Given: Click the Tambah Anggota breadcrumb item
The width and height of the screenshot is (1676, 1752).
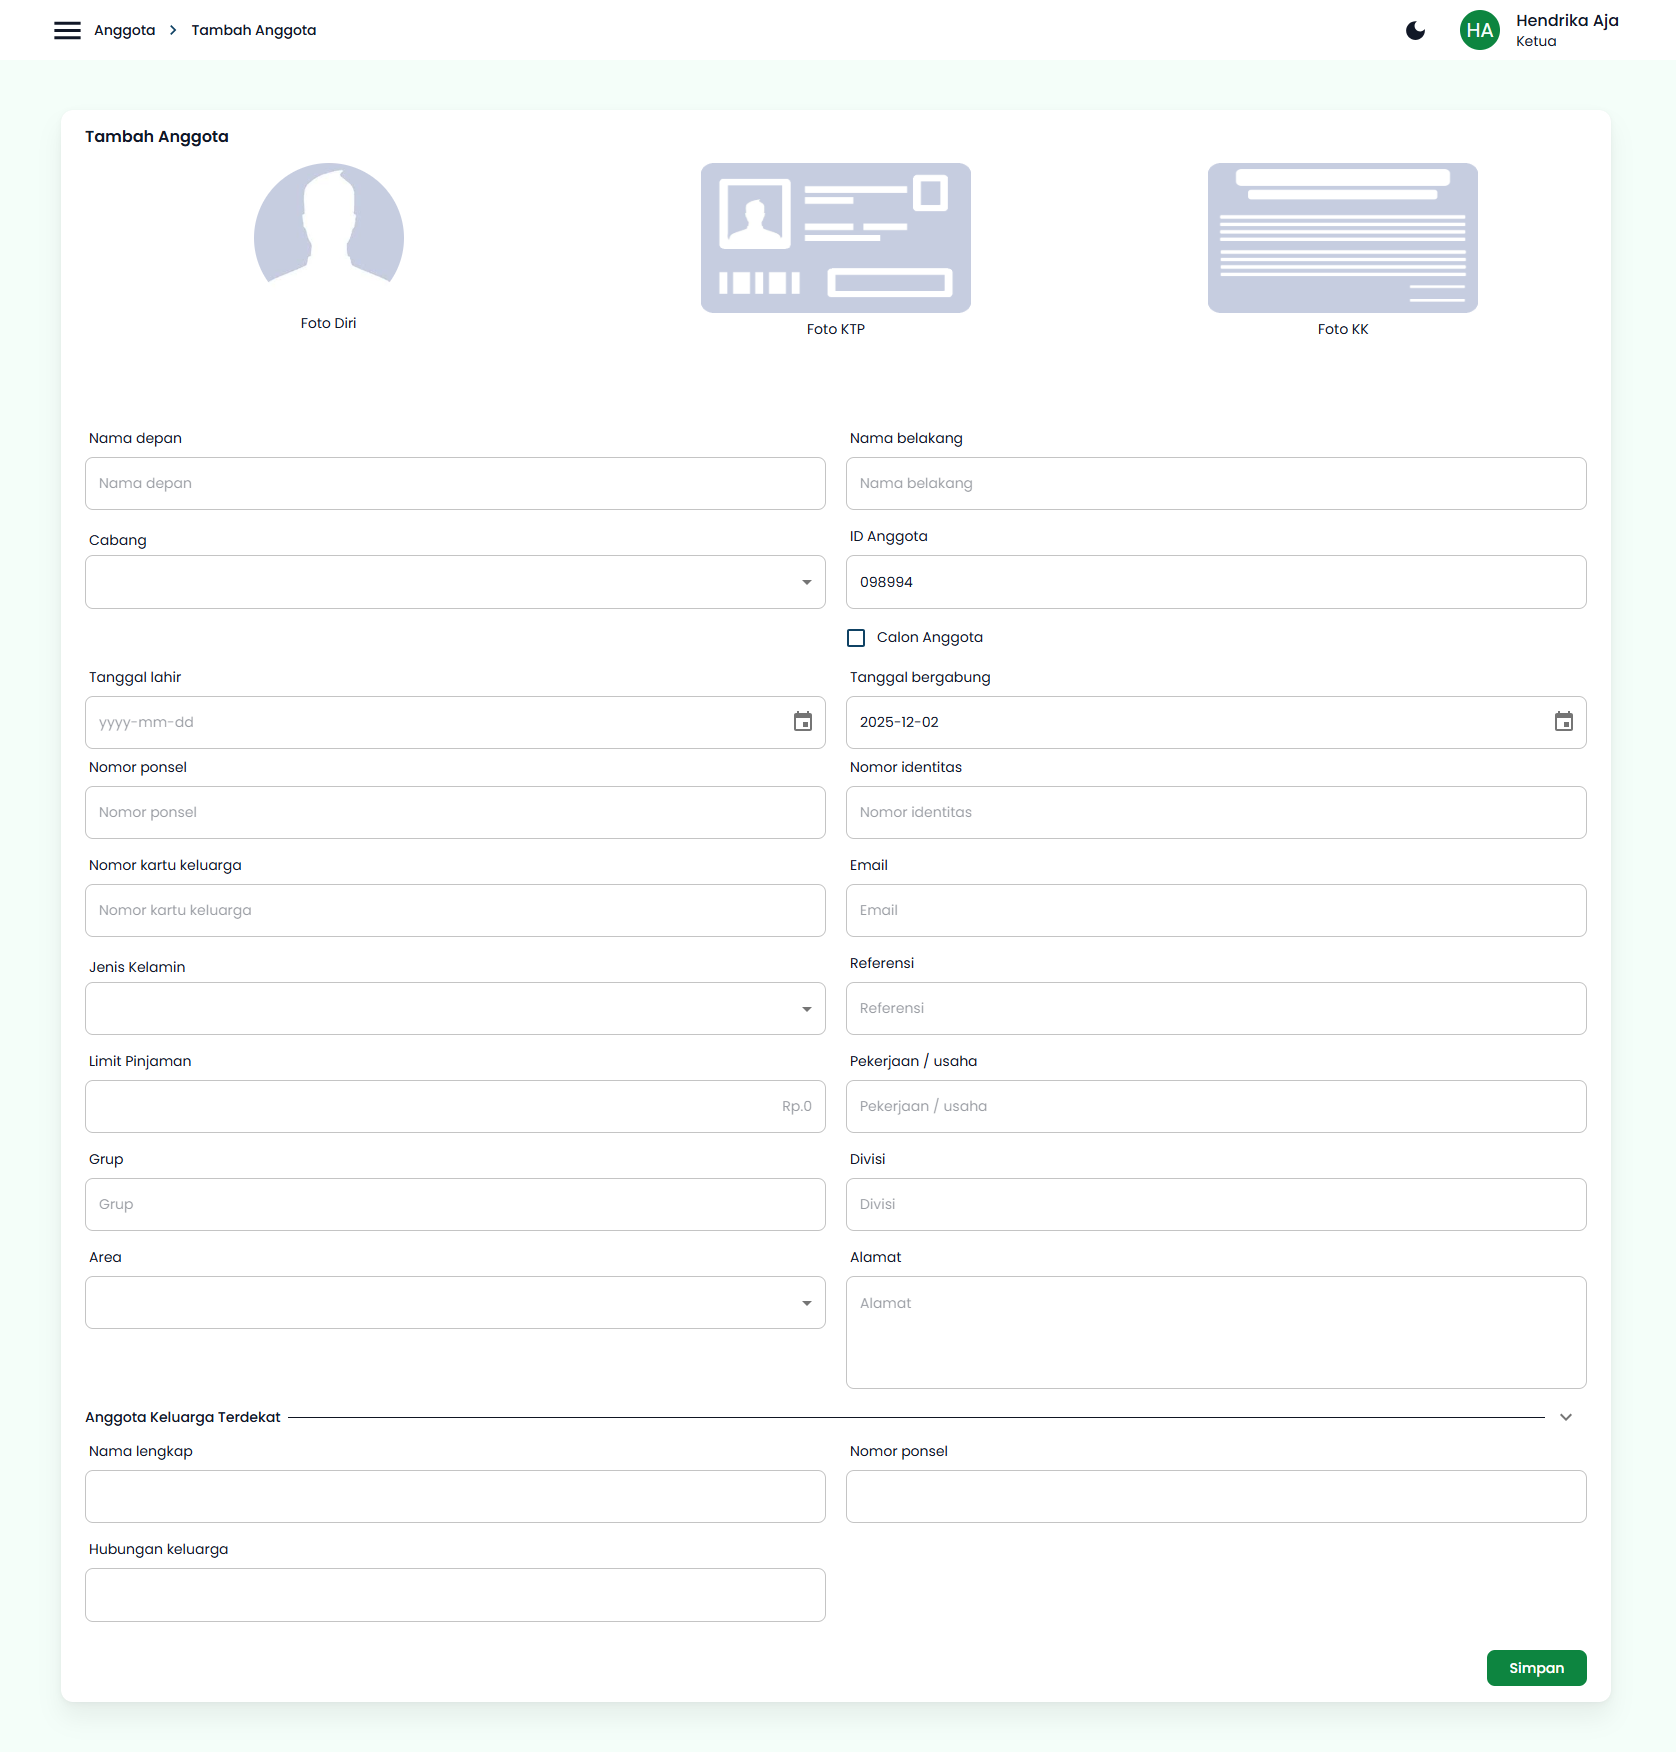Looking at the screenshot, I should coord(254,30).
